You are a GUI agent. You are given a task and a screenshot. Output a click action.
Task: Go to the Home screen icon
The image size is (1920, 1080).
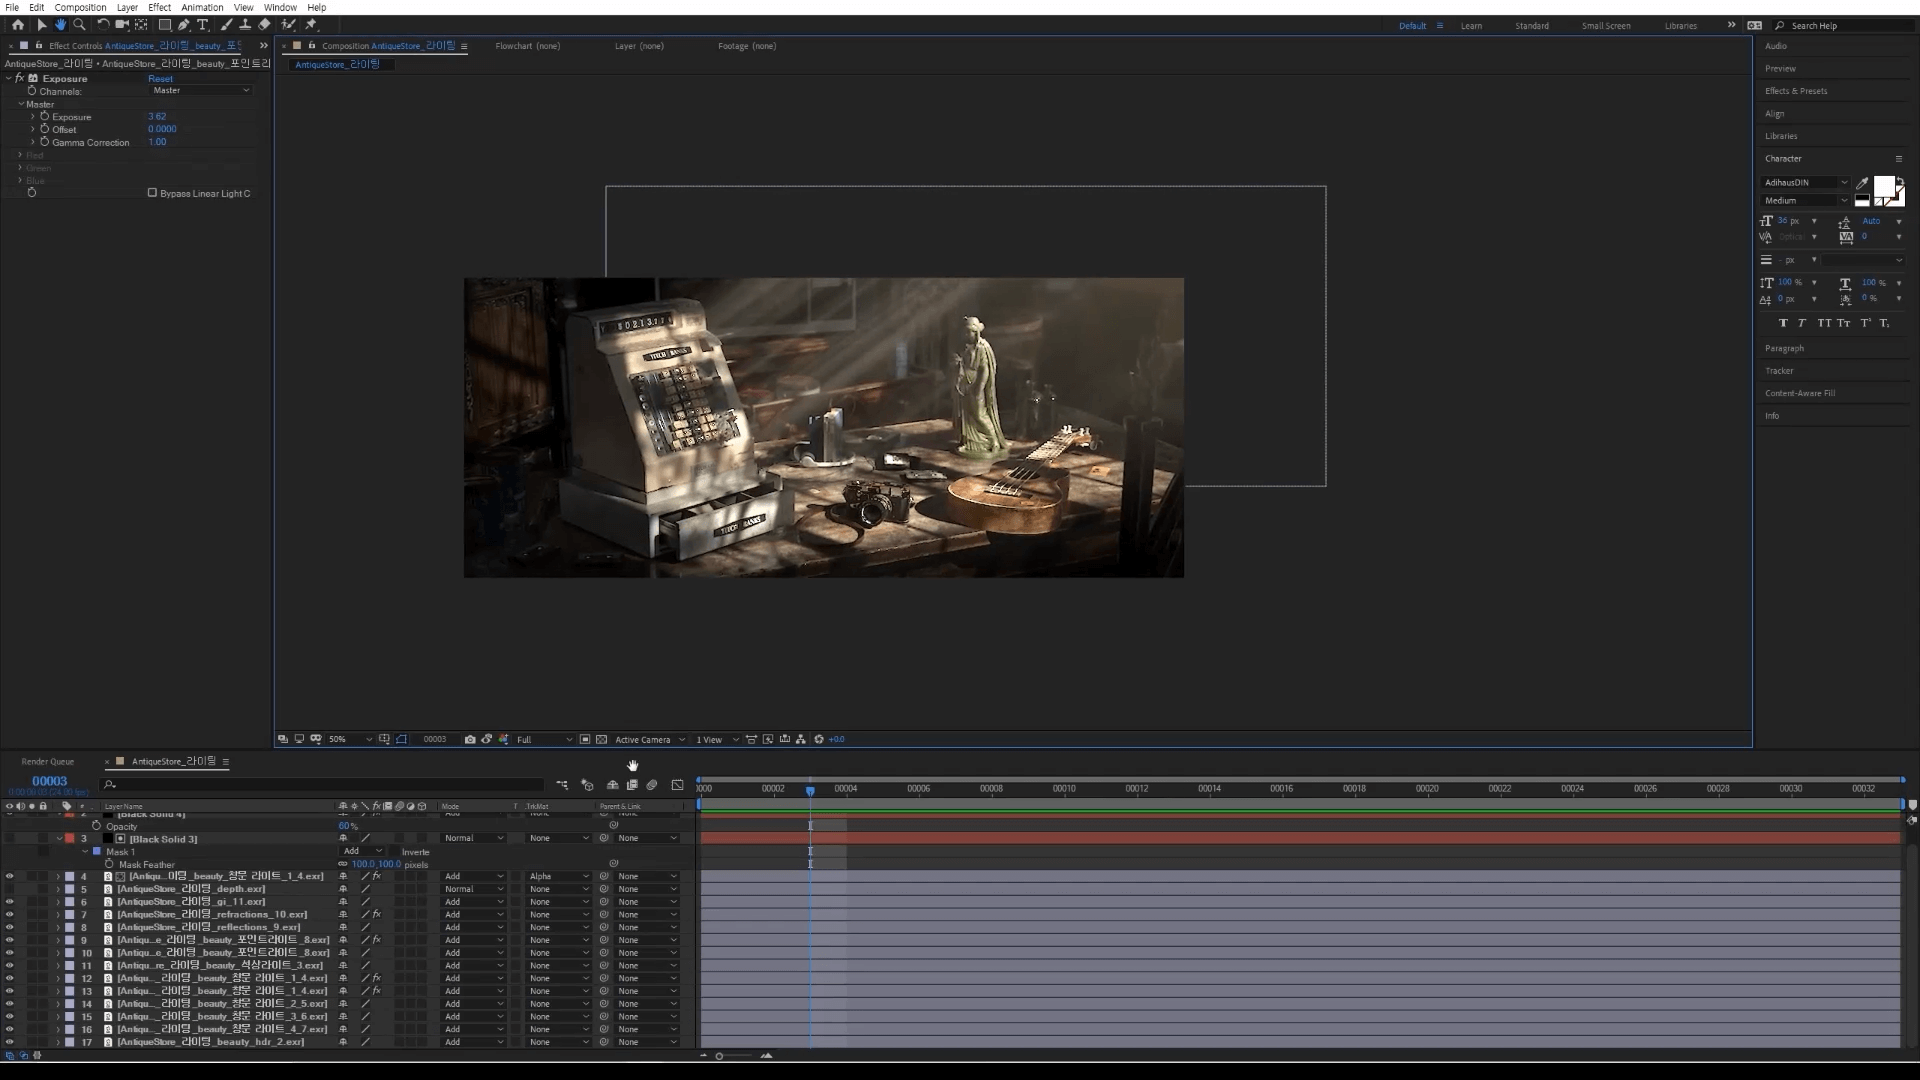tap(17, 25)
